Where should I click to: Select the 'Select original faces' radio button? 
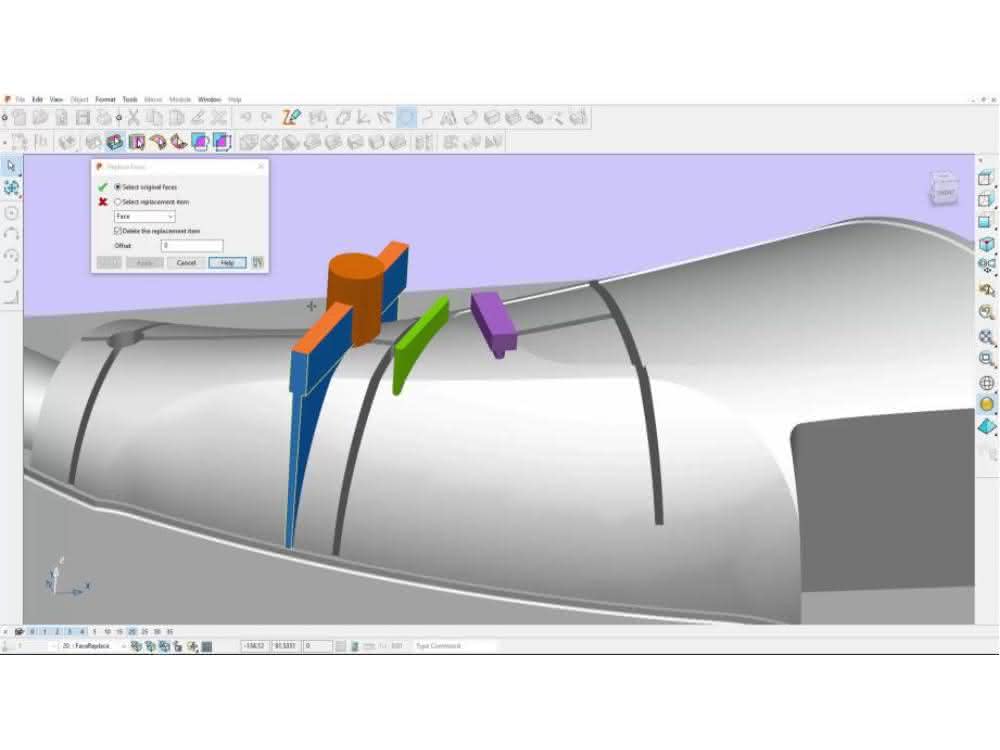pyautogui.click(x=117, y=187)
